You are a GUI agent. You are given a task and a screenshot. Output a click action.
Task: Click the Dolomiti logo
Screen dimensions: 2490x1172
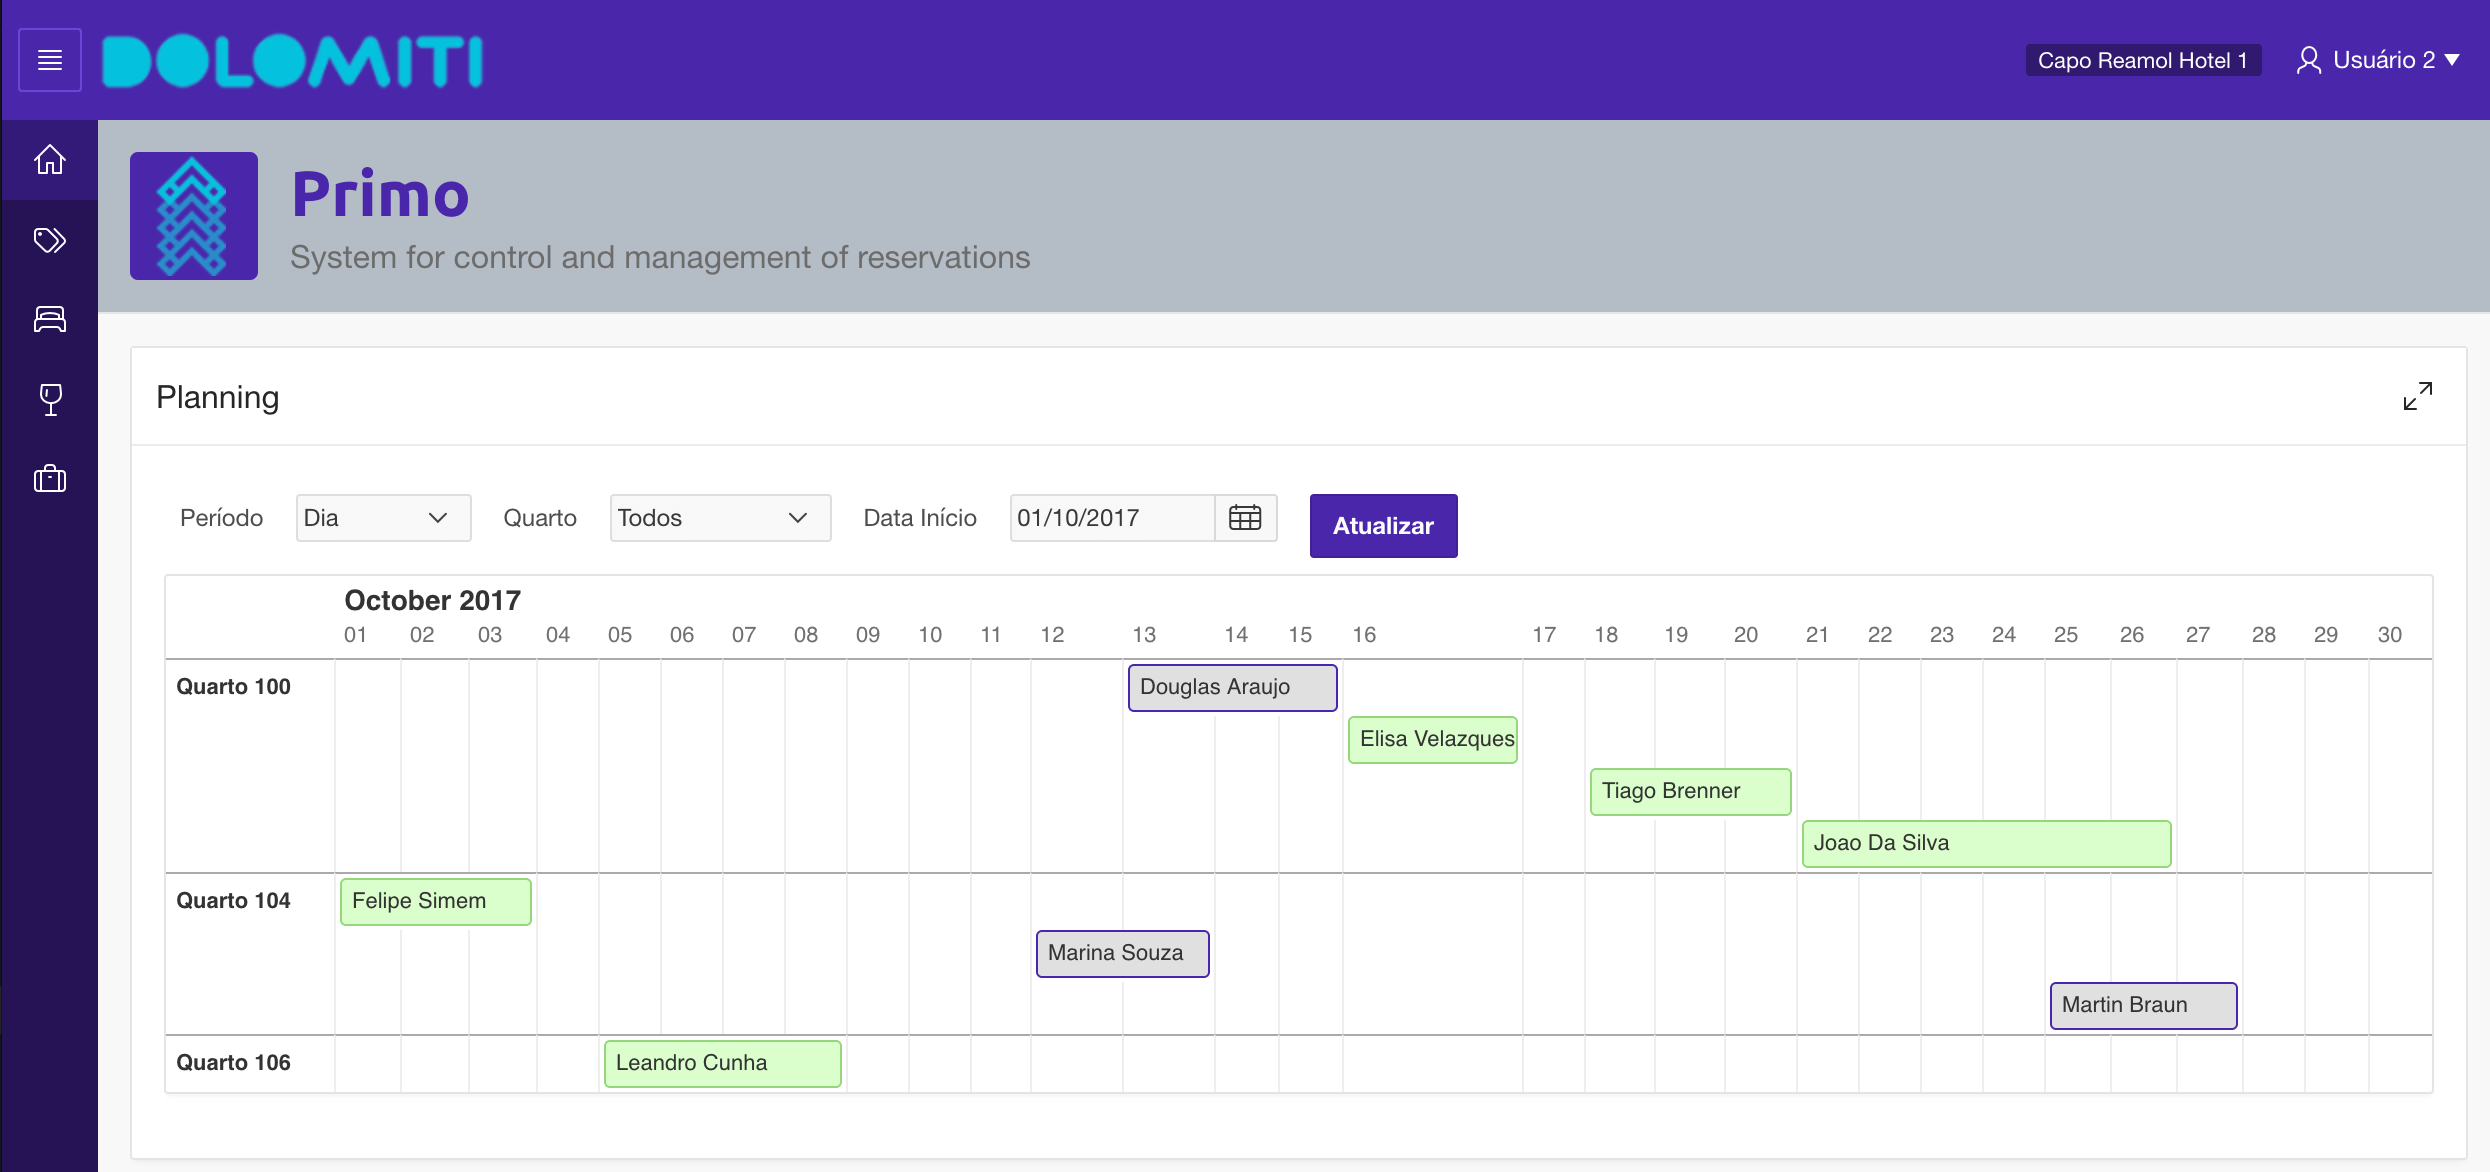293,62
